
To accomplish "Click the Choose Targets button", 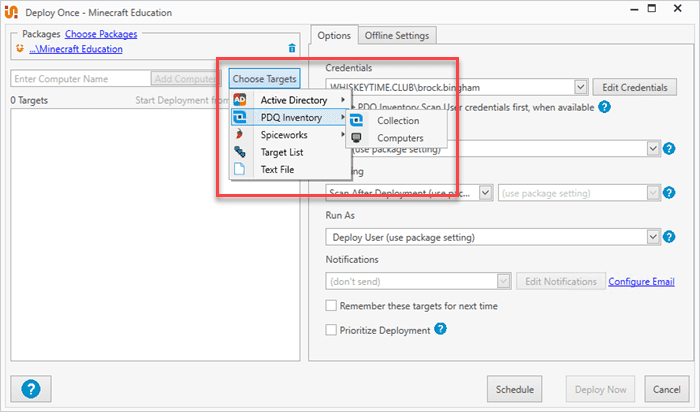I will [264, 79].
